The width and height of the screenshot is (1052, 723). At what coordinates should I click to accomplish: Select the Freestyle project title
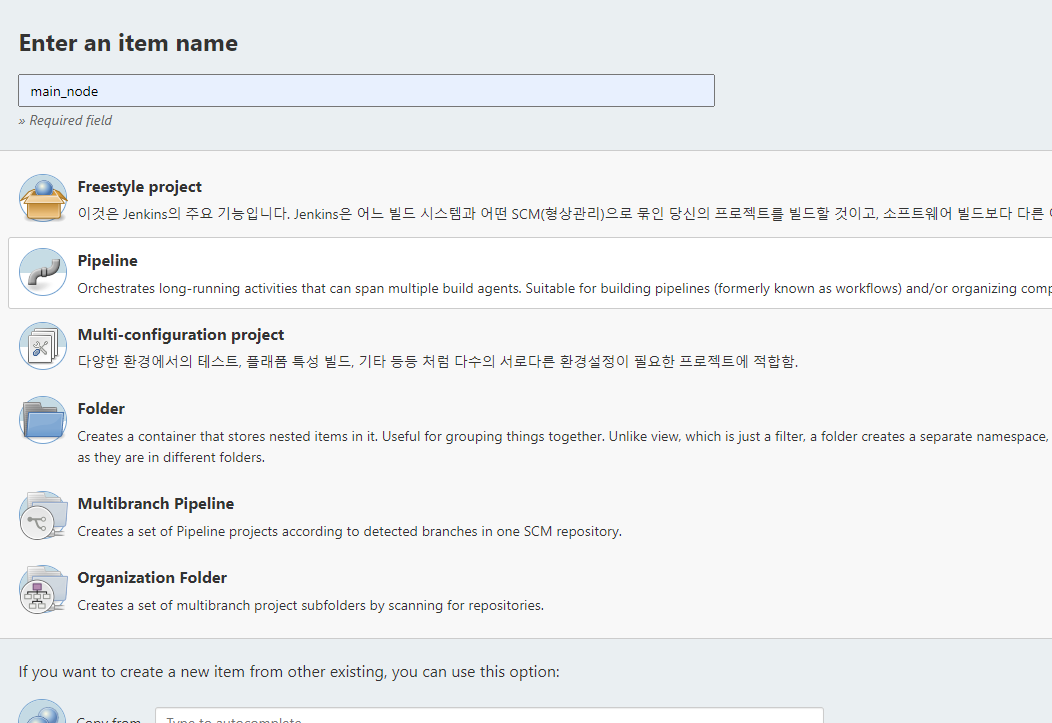pos(140,186)
